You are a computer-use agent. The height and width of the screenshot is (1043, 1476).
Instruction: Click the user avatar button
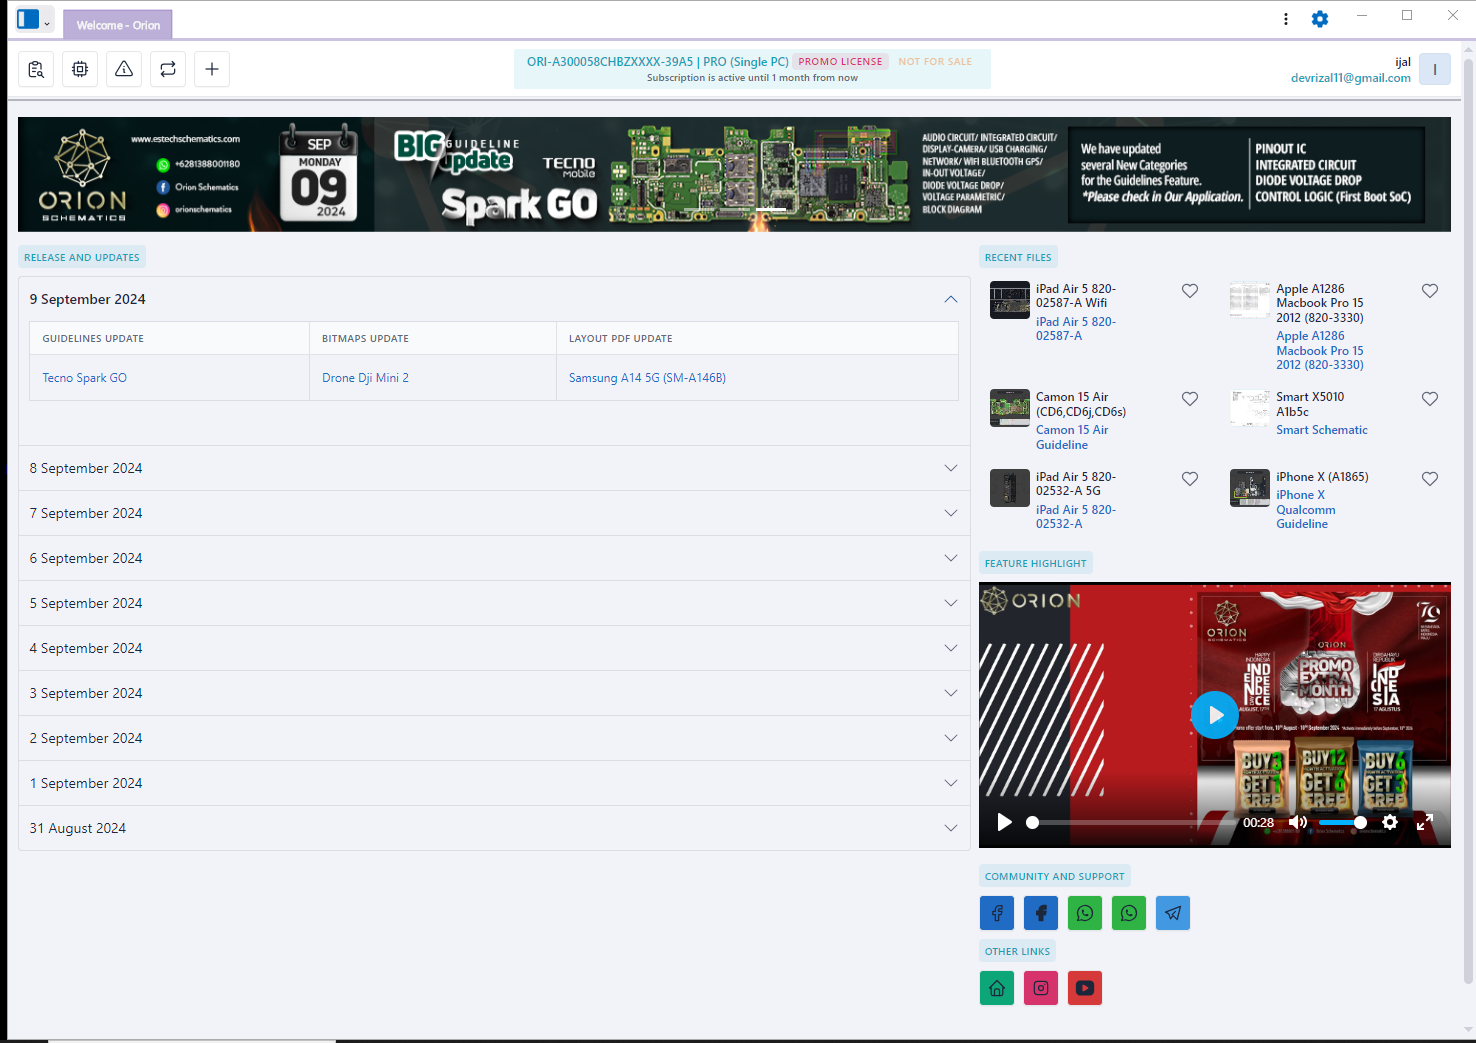coord(1435,69)
